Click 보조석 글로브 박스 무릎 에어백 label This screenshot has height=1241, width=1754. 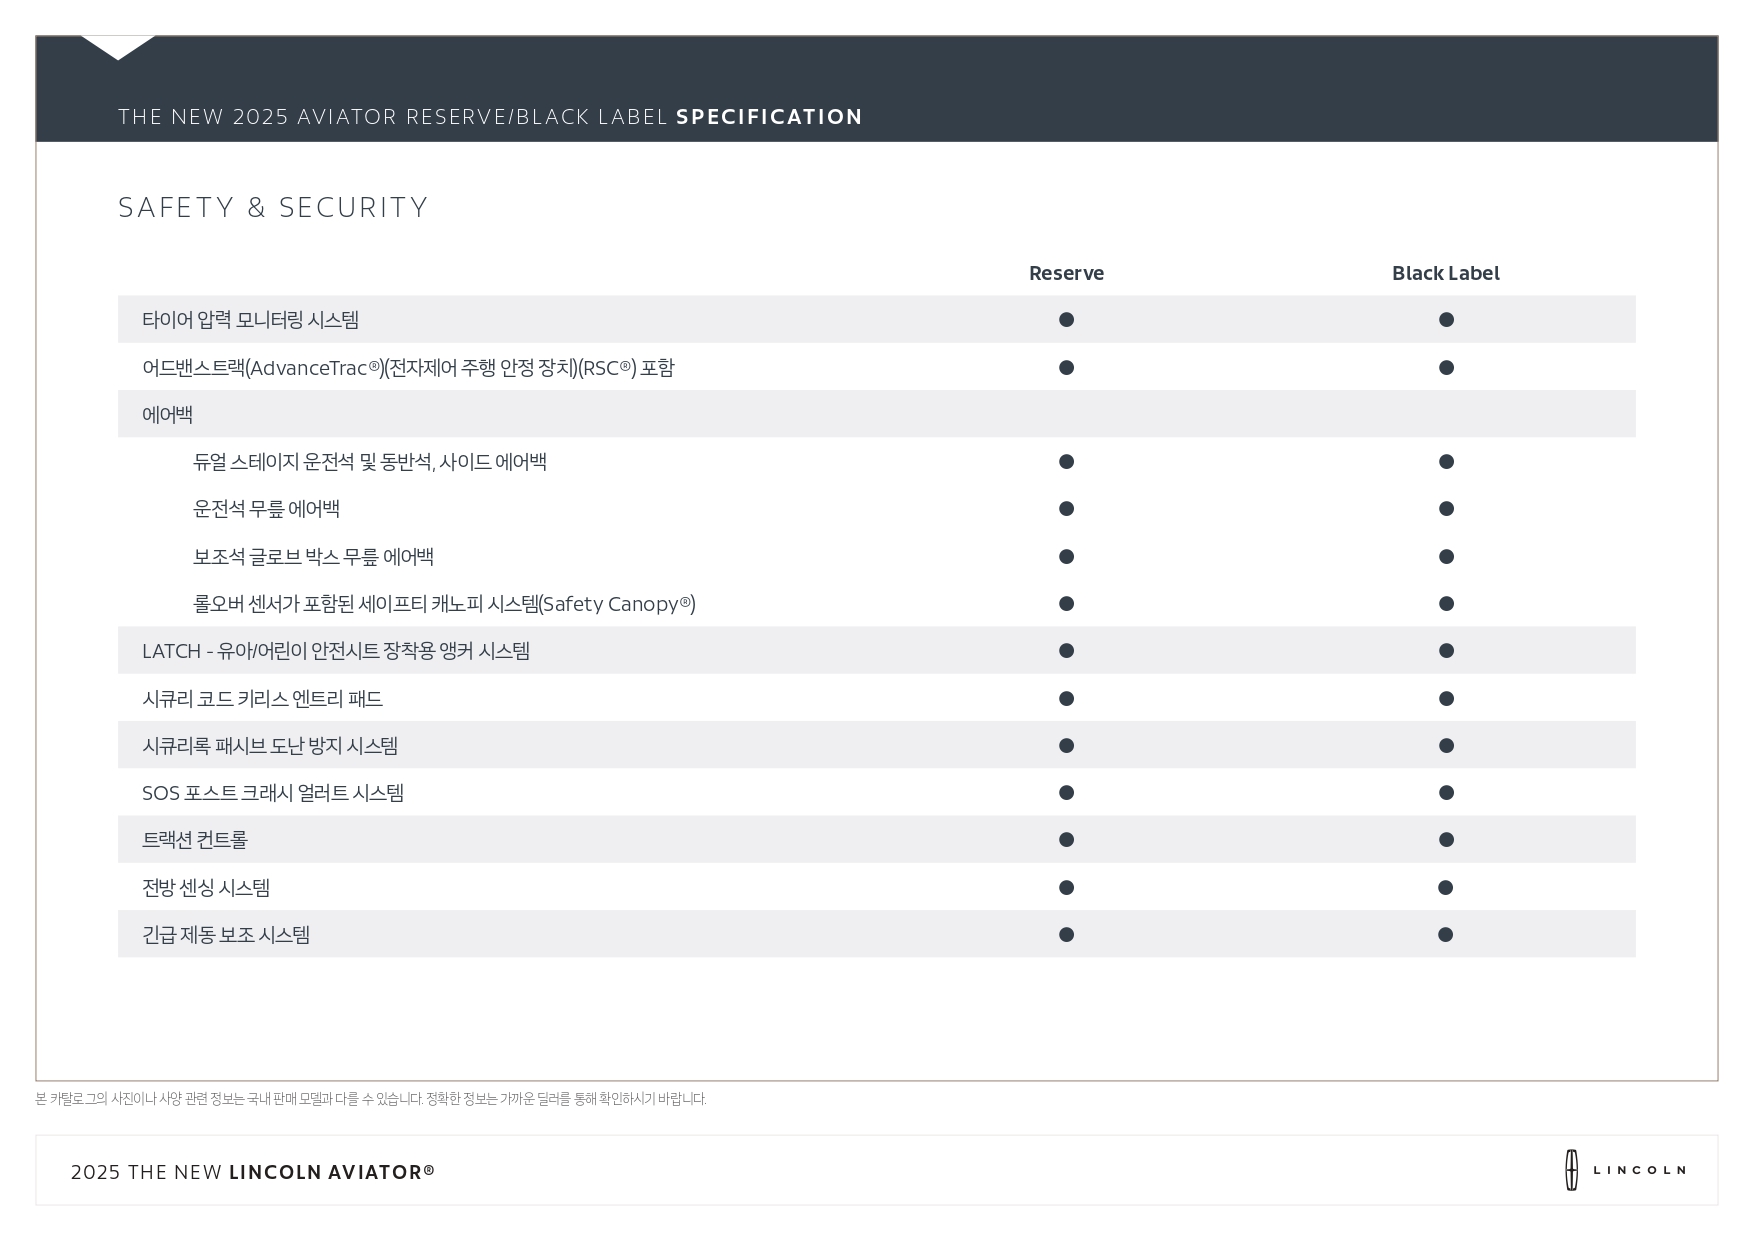313,557
